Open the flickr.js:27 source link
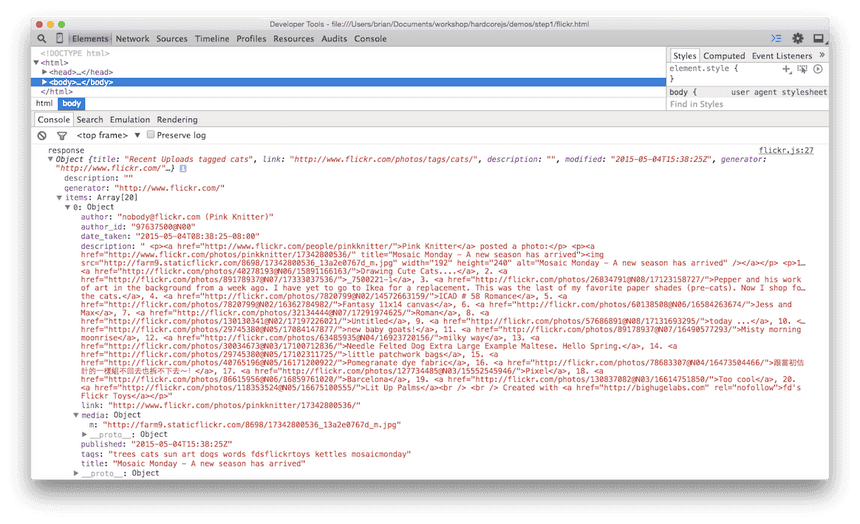The image size is (860, 524). pos(786,150)
